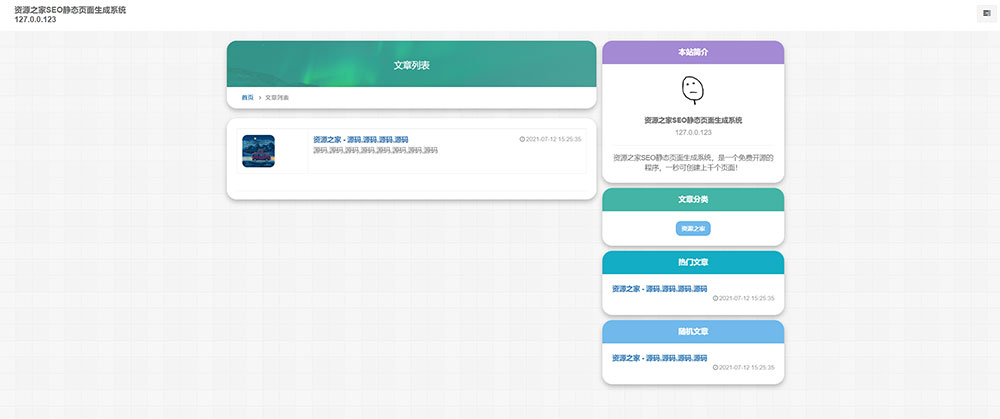
Task: Click the clock icon under 随机文章 entry
Action: click(715, 367)
